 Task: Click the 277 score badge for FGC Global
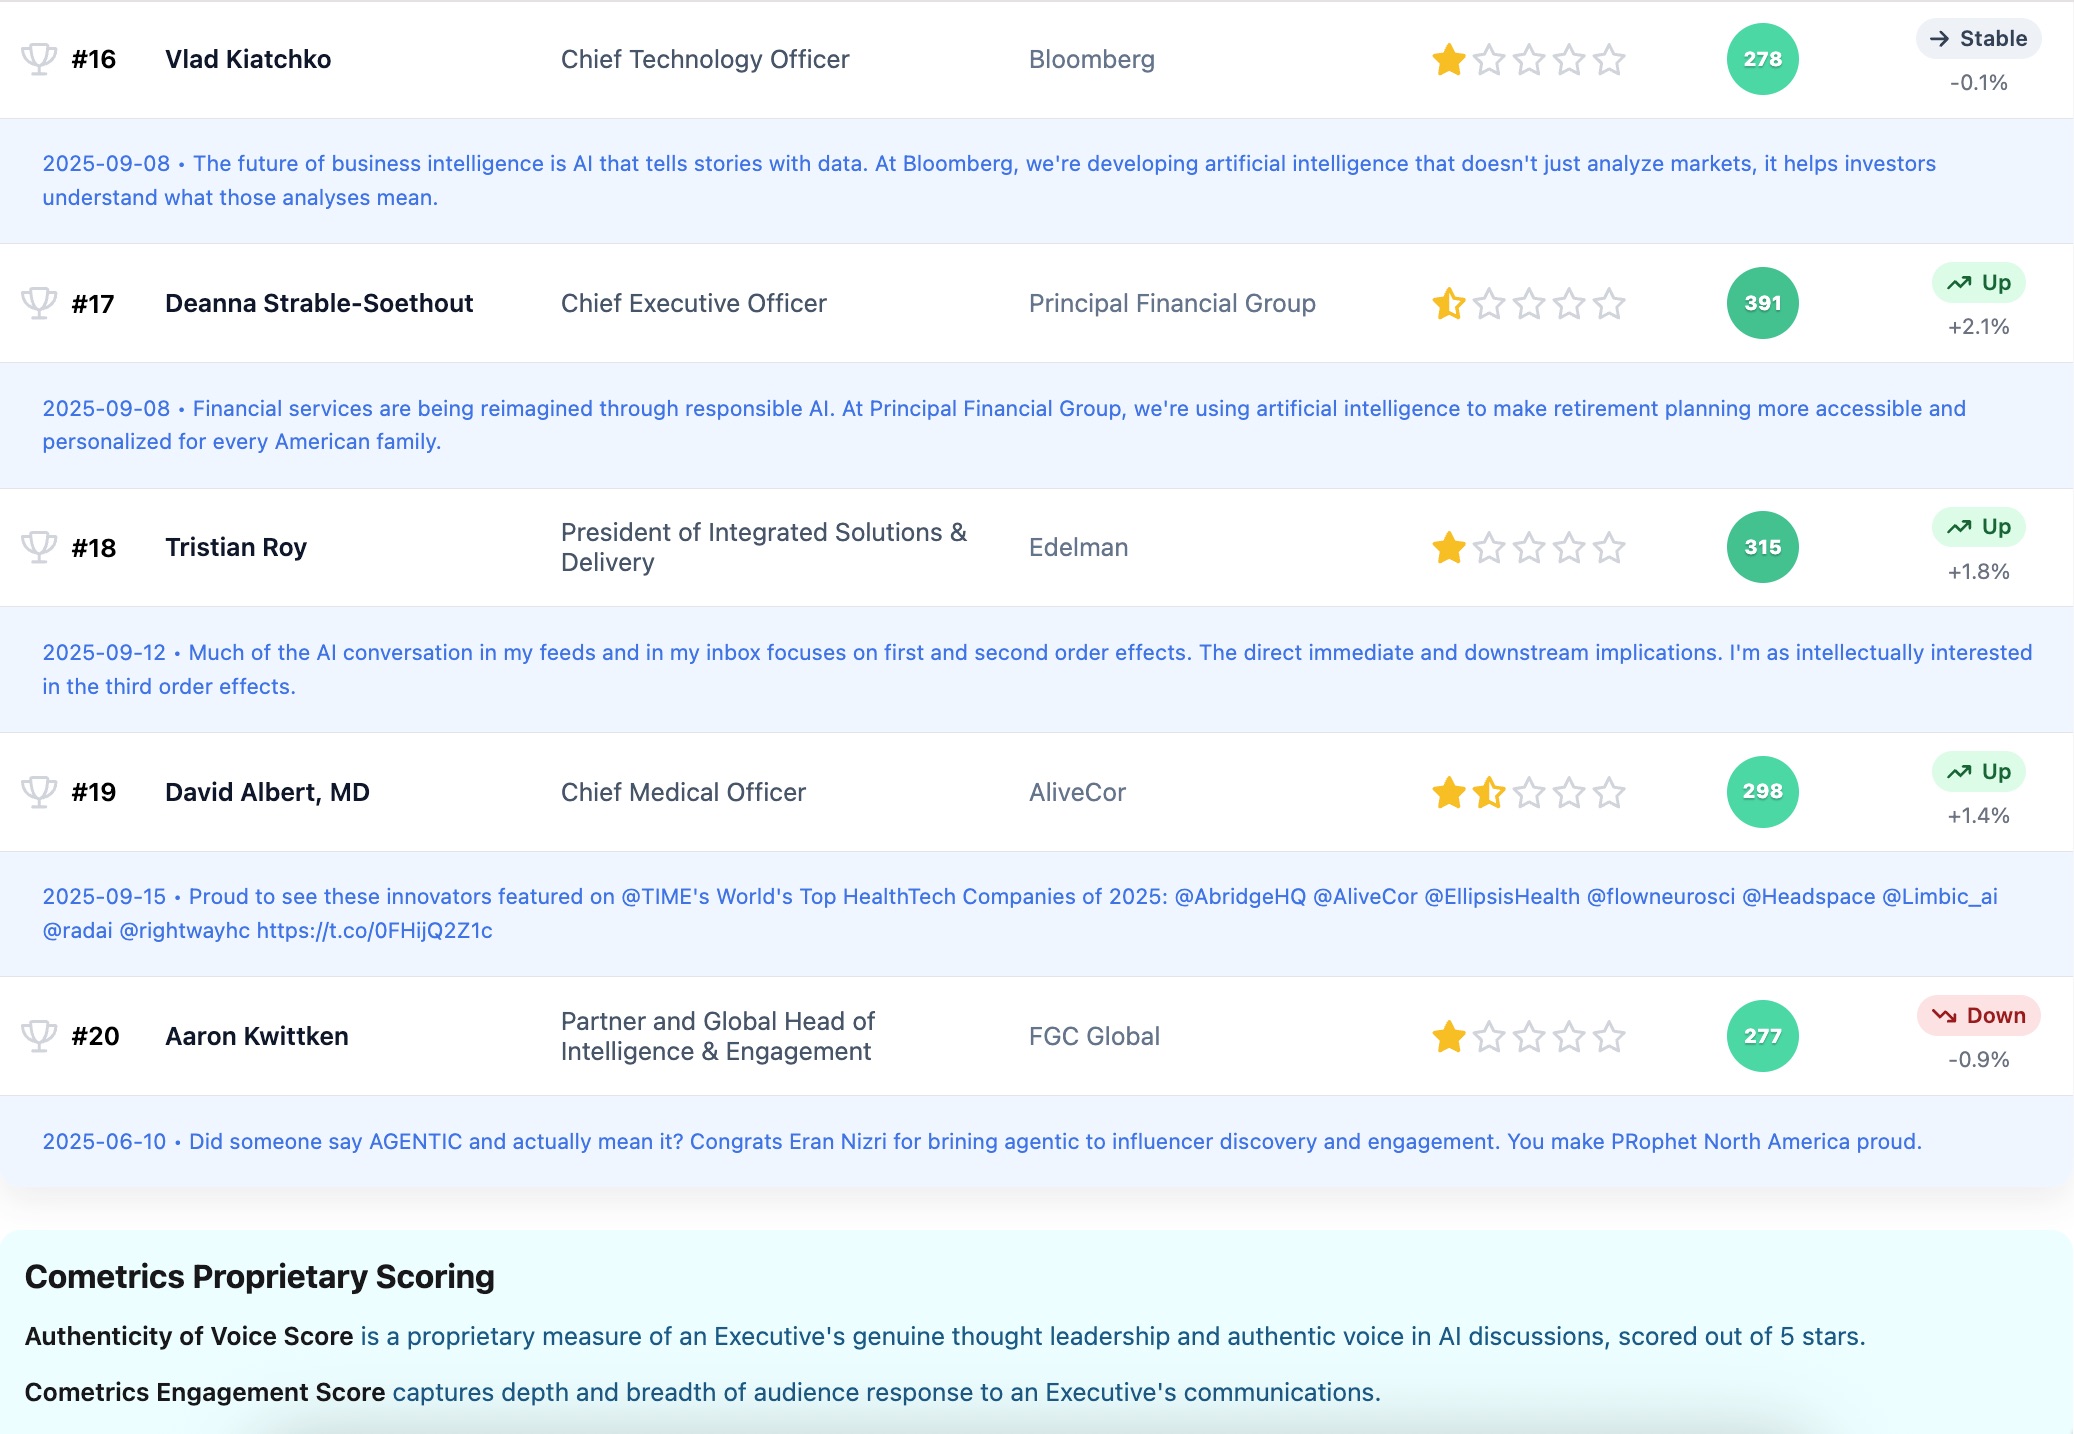[x=1762, y=1036]
